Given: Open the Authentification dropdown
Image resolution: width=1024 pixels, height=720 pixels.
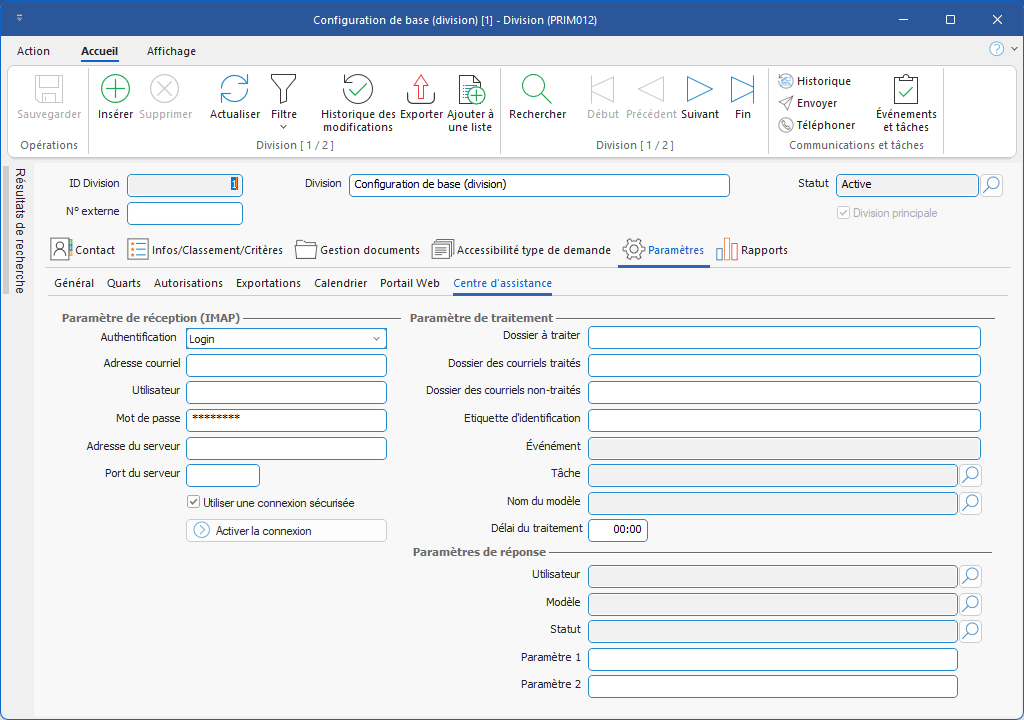Looking at the screenshot, I should pyautogui.click(x=376, y=339).
